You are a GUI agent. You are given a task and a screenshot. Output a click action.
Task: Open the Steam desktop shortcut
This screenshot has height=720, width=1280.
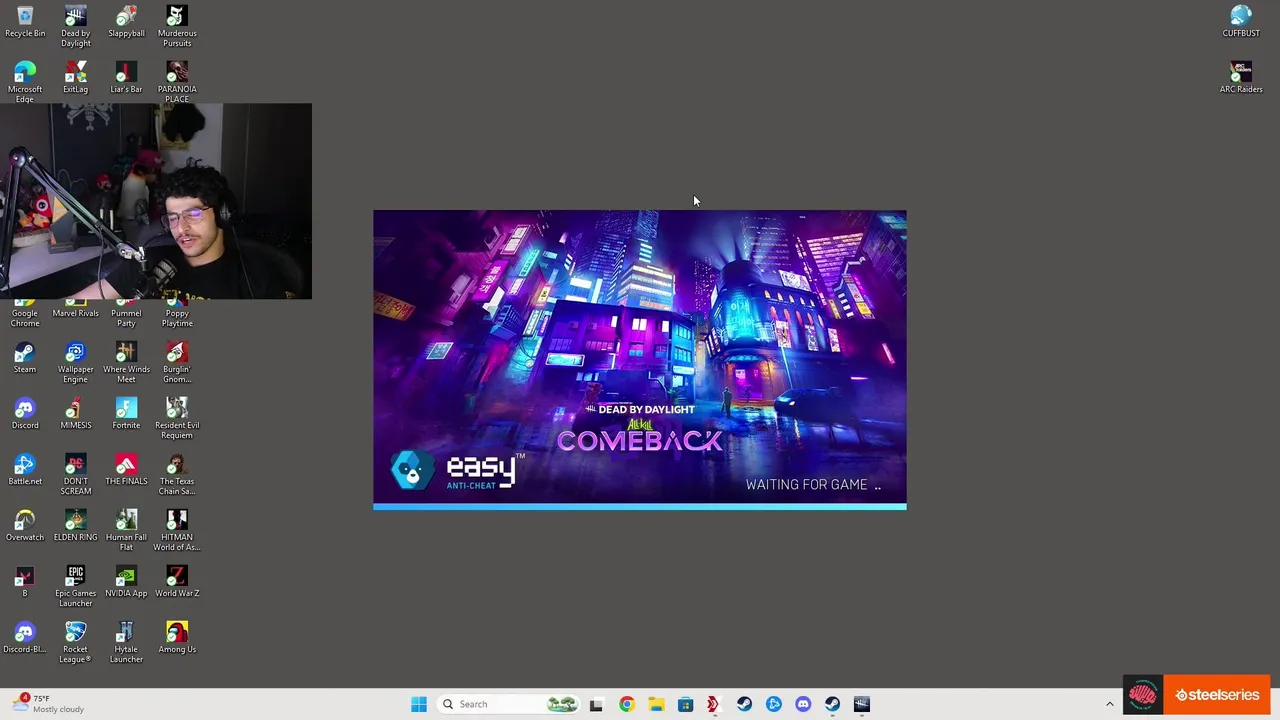click(x=25, y=358)
